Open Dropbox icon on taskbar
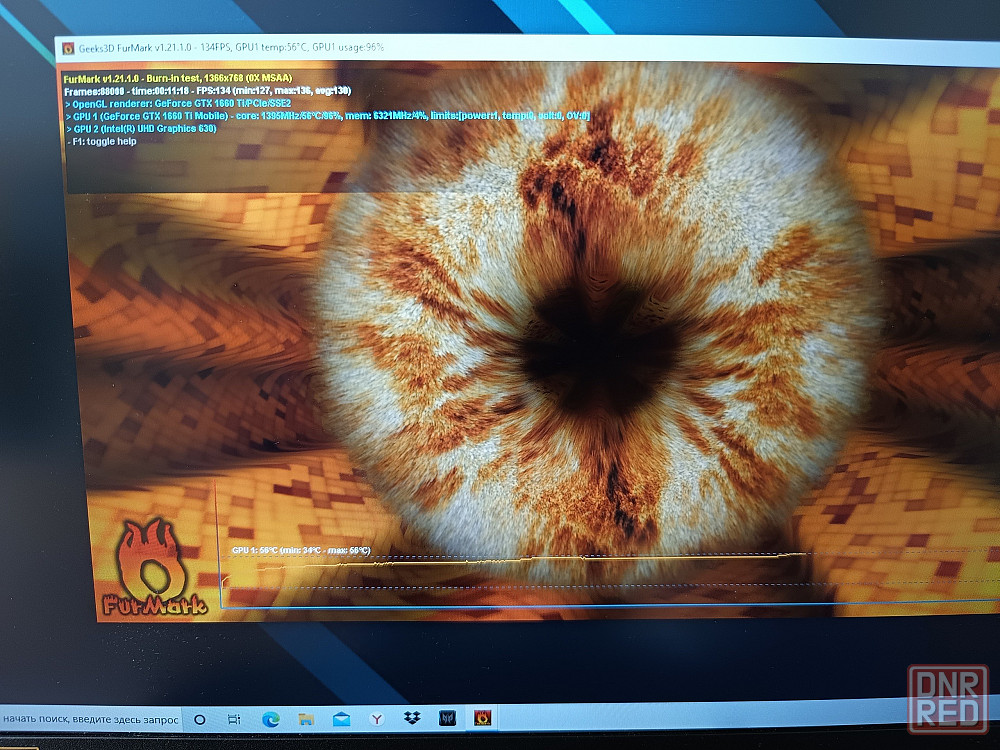The width and height of the screenshot is (1000, 750). pos(412,719)
